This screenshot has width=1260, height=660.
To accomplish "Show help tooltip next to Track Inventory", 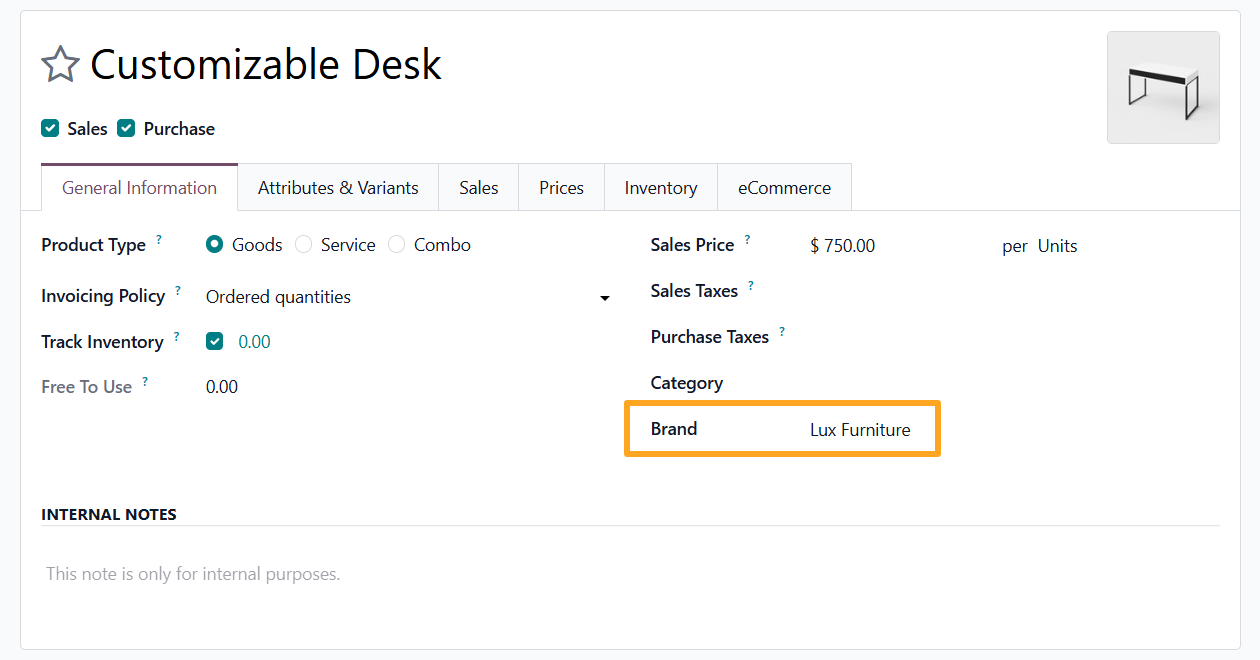I will 176,337.
